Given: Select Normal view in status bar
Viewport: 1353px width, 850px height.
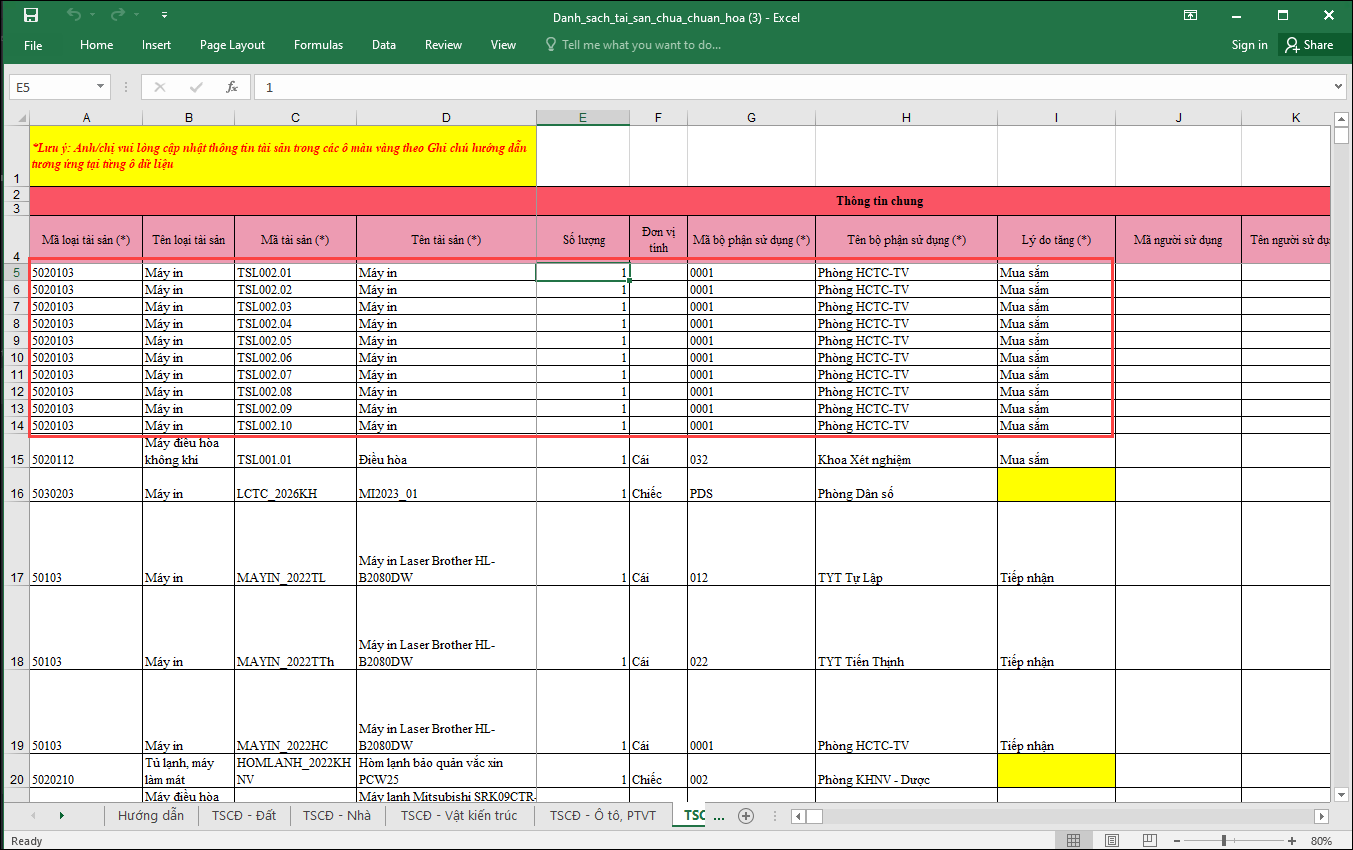Looking at the screenshot, I should point(1073,840).
